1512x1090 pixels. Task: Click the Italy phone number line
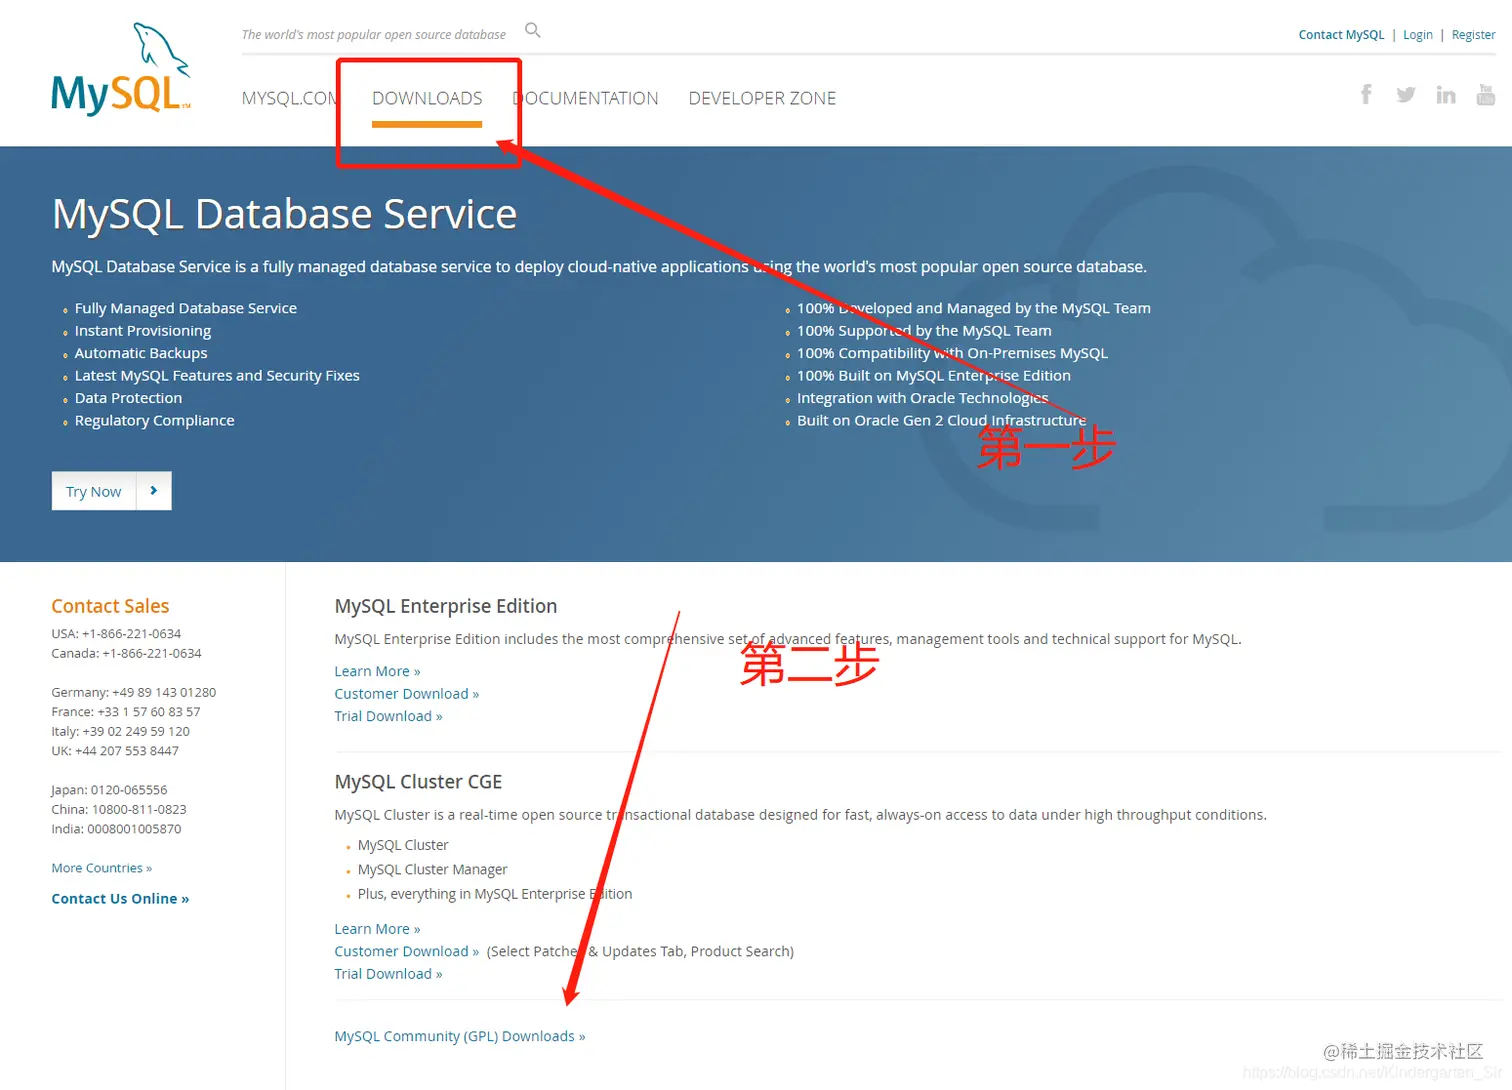[x=120, y=731]
